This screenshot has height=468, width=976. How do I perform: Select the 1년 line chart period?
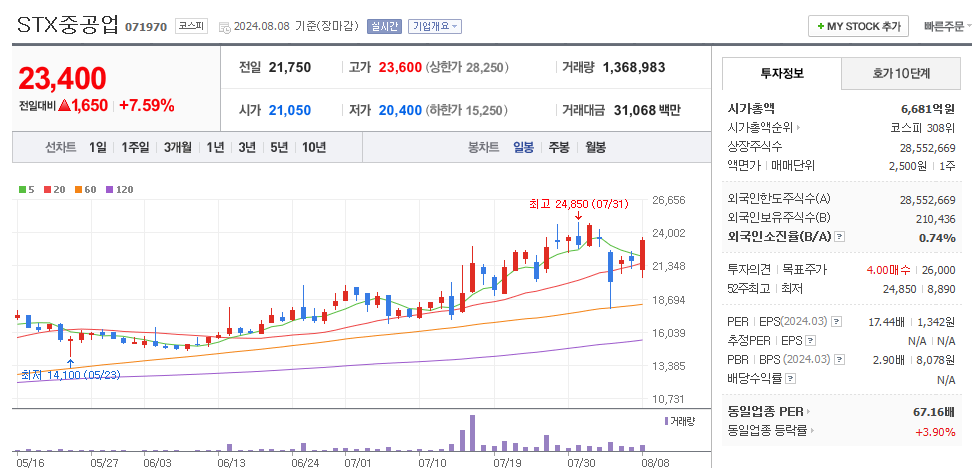click(x=215, y=147)
